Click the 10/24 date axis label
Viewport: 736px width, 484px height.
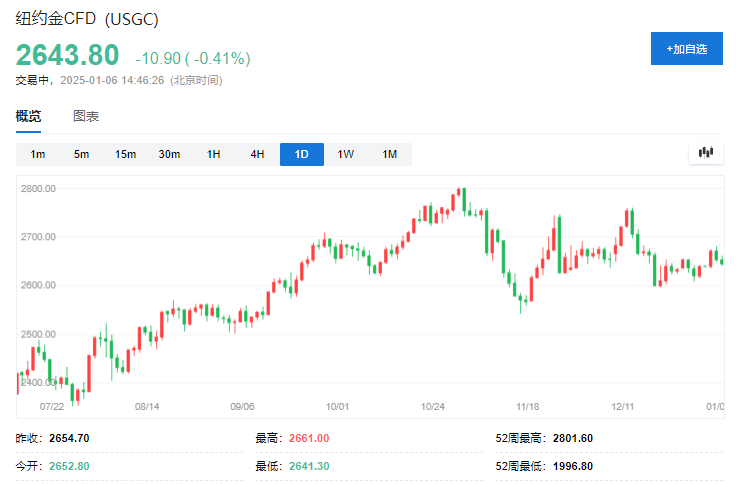tap(433, 407)
